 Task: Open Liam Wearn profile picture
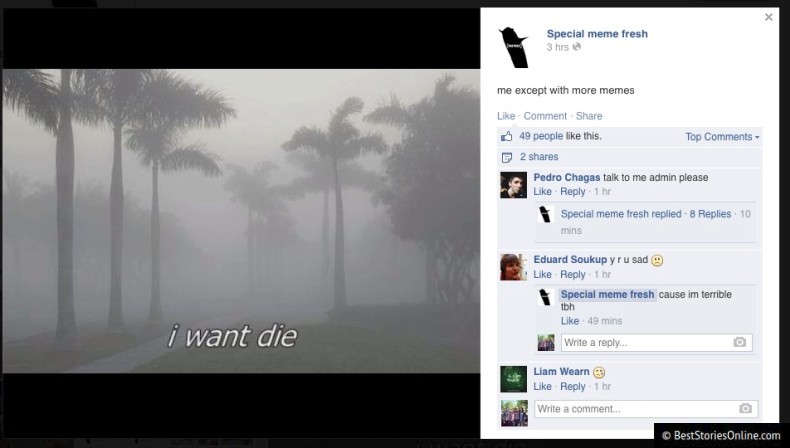click(513, 379)
